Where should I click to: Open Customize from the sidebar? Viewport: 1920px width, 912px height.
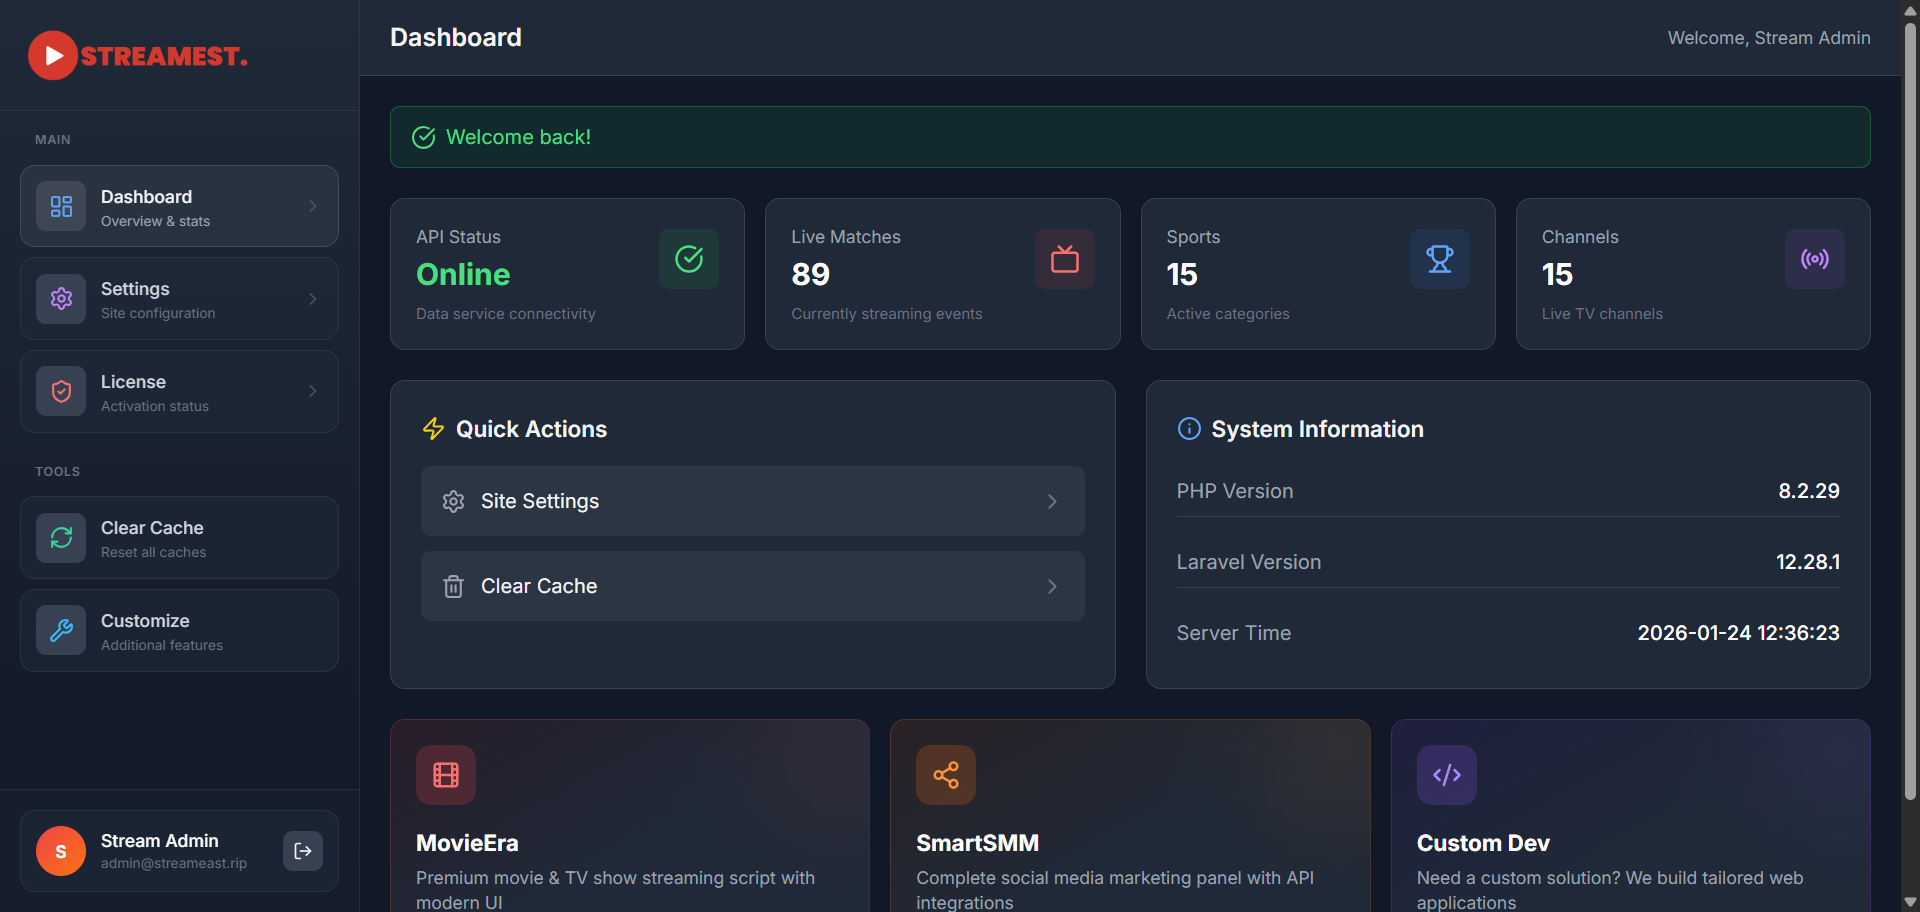point(178,630)
